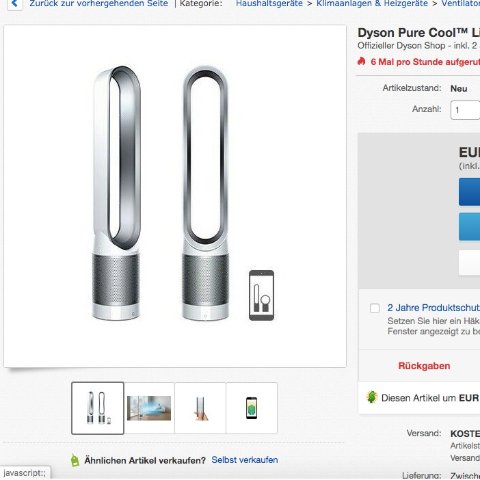Click the white button below the cart button
This screenshot has width=480, height=480.
(x=469, y=263)
